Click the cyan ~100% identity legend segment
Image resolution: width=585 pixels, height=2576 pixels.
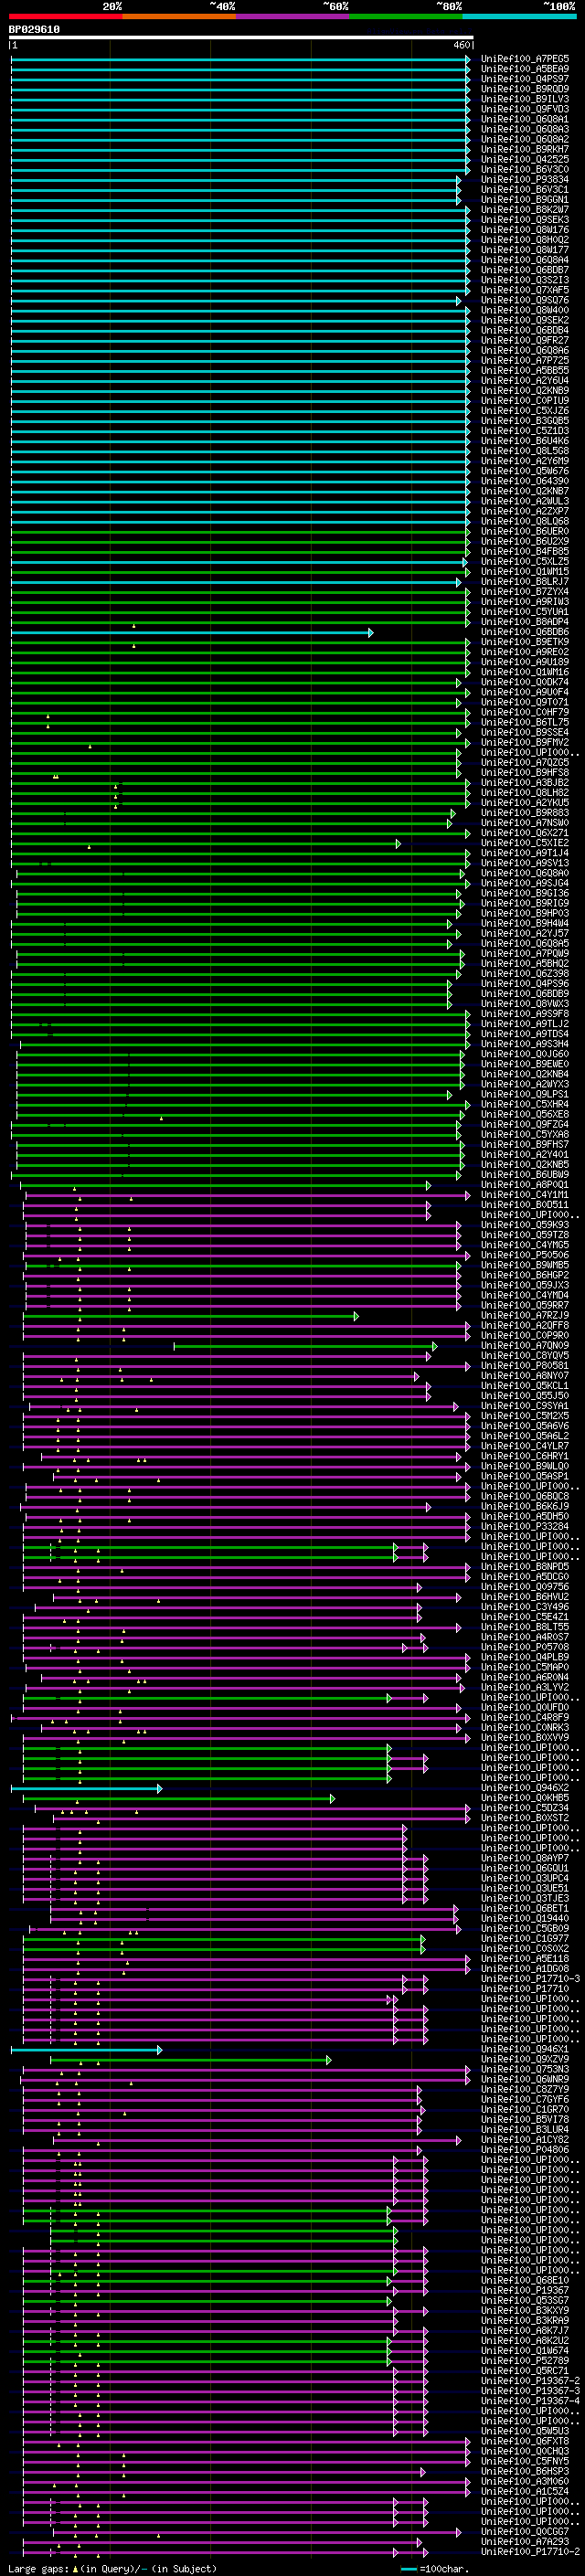(519, 16)
